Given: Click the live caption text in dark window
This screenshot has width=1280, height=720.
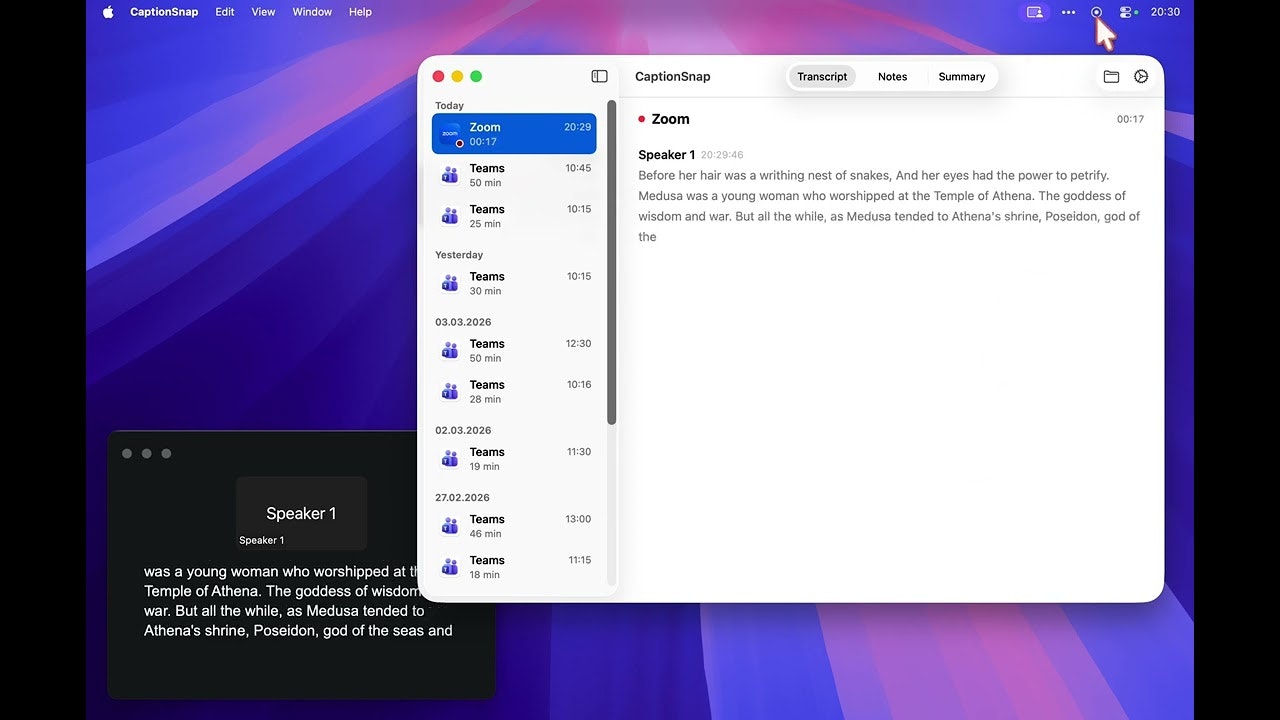Looking at the screenshot, I should (x=298, y=601).
